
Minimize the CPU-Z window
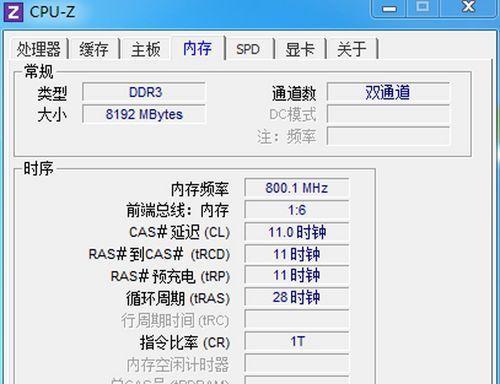[389, 8]
